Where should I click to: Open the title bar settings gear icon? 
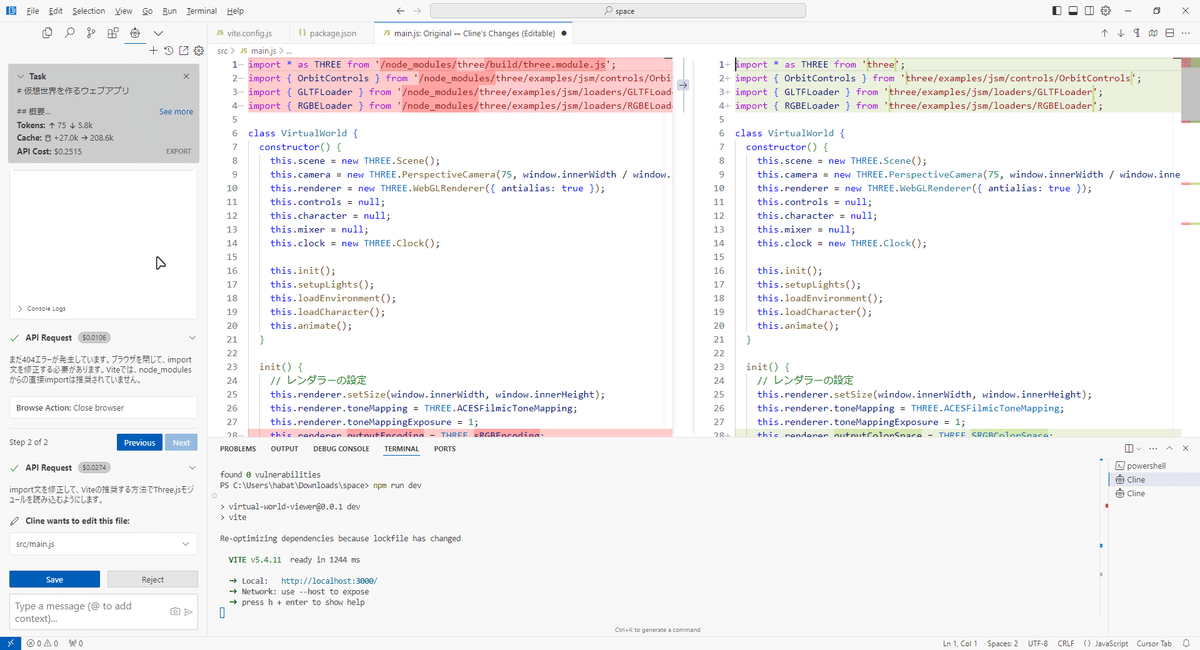coord(1107,11)
